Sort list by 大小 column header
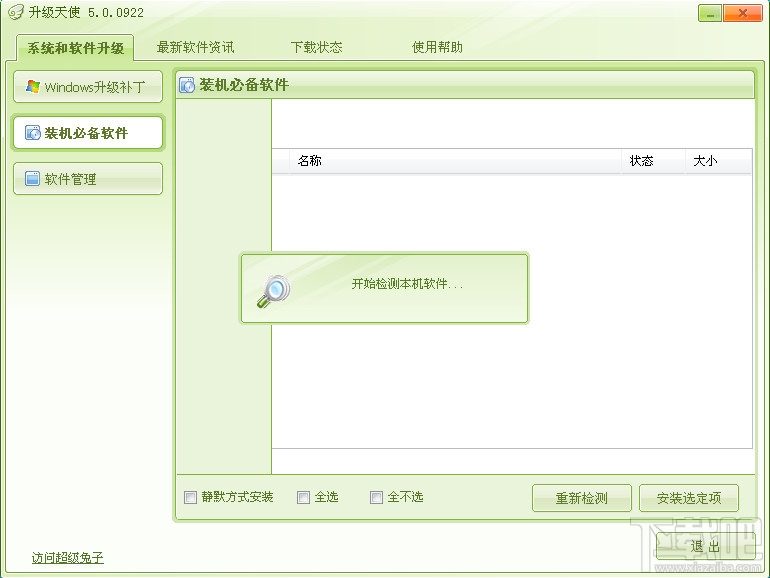The height and width of the screenshot is (578, 770). pos(718,161)
